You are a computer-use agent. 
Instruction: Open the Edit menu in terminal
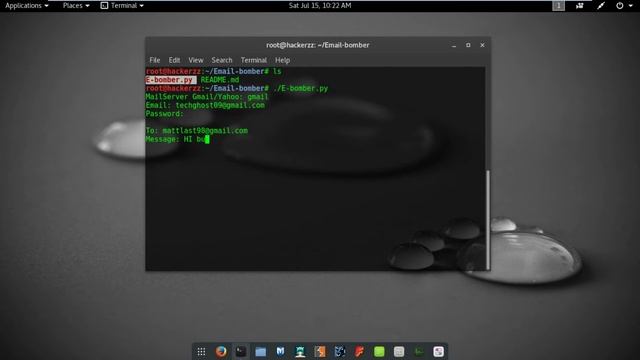coord(174,60)
